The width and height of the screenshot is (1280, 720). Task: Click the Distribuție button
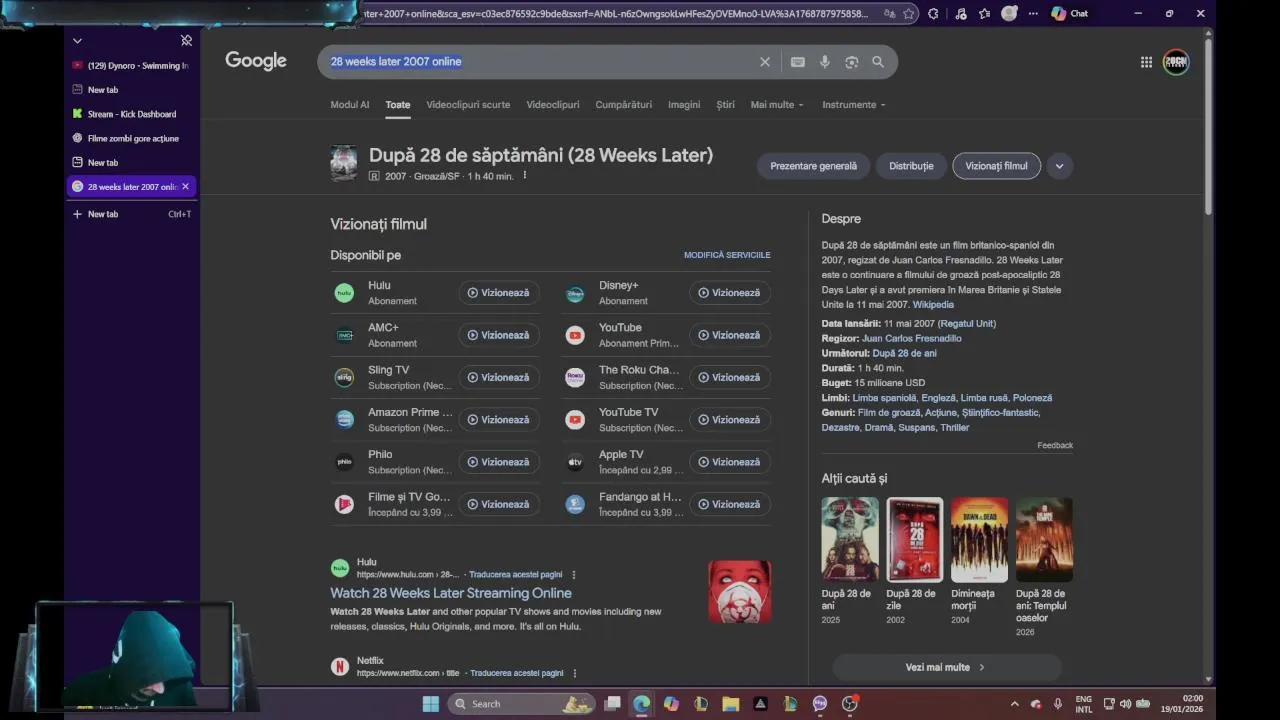coord(911,166)
